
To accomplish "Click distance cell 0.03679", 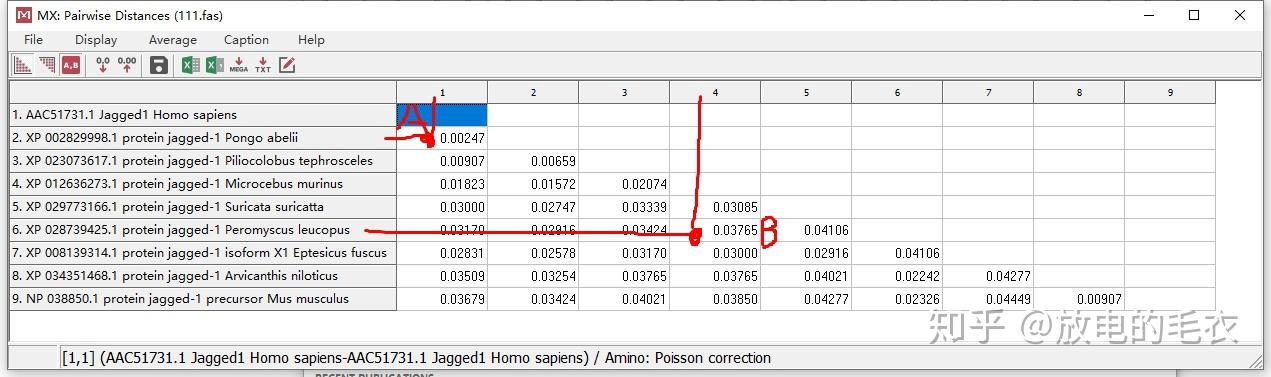I will tap(442, 299).
